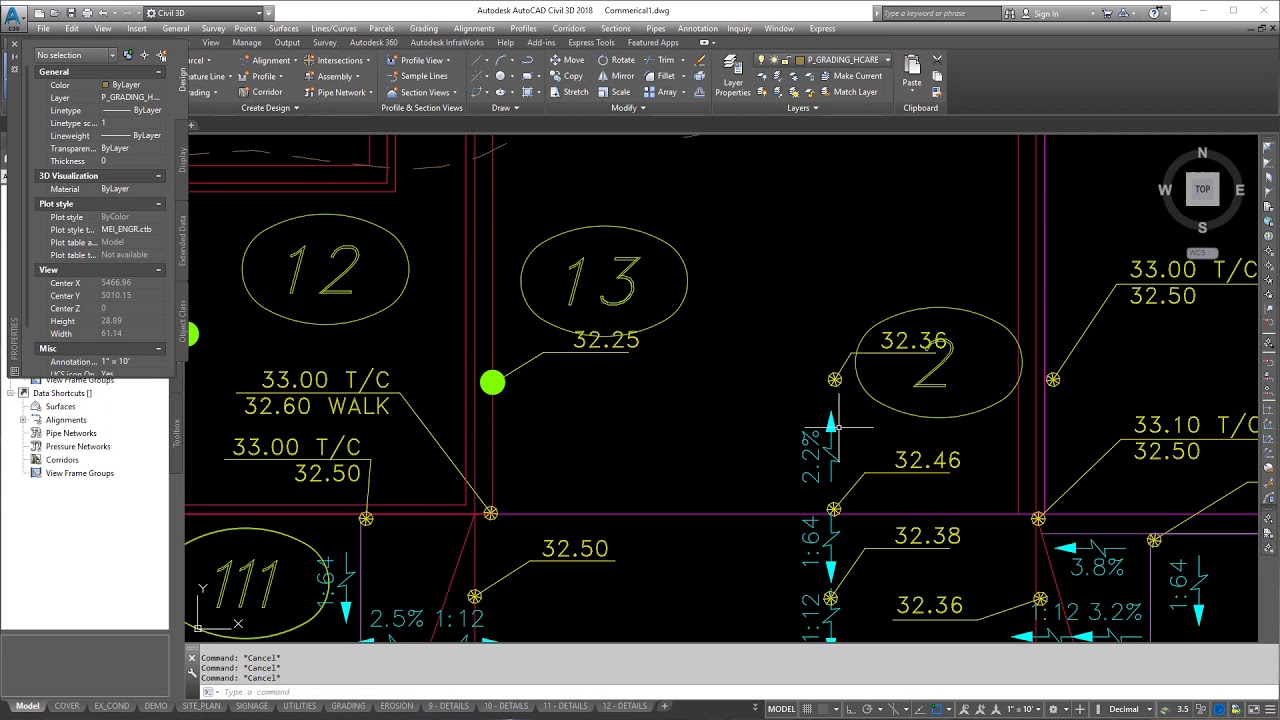Toggle layer on/off lightbulb icon
The height and width of the screenshot is (720, 1280).
[x=761, y=60]
